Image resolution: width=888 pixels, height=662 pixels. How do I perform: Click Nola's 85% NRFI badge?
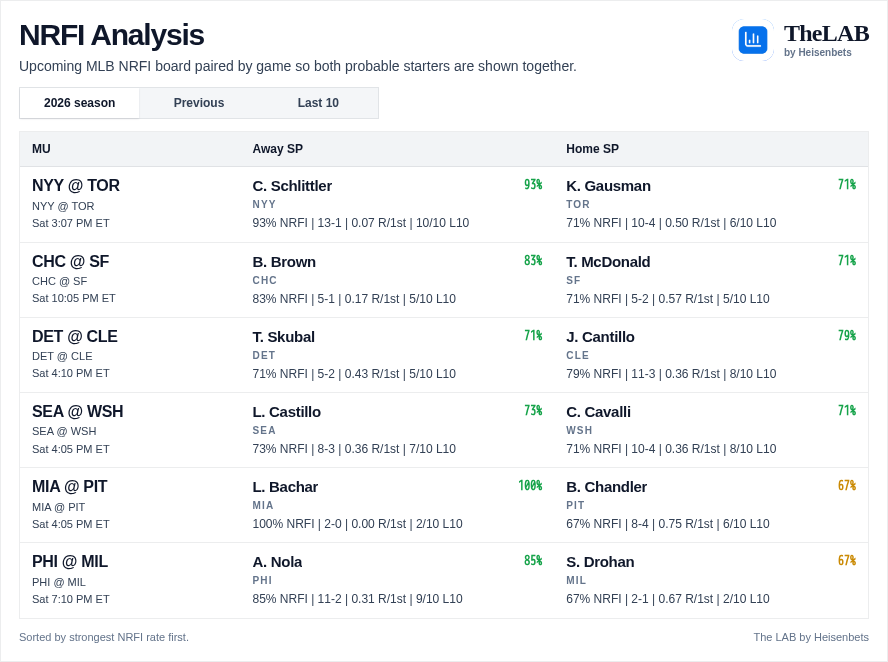533,561
